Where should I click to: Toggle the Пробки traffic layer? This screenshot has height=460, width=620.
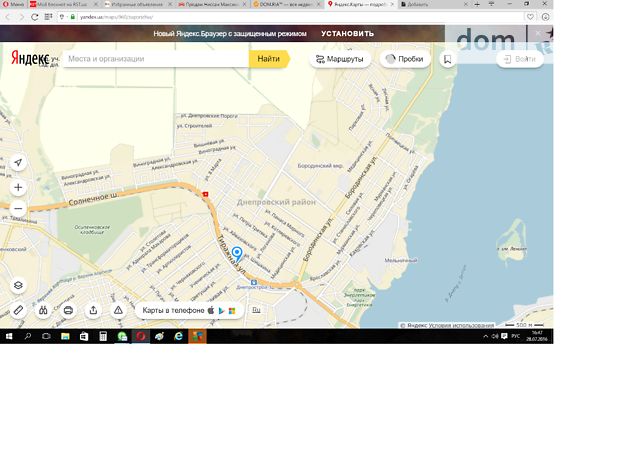pos(405,59)
